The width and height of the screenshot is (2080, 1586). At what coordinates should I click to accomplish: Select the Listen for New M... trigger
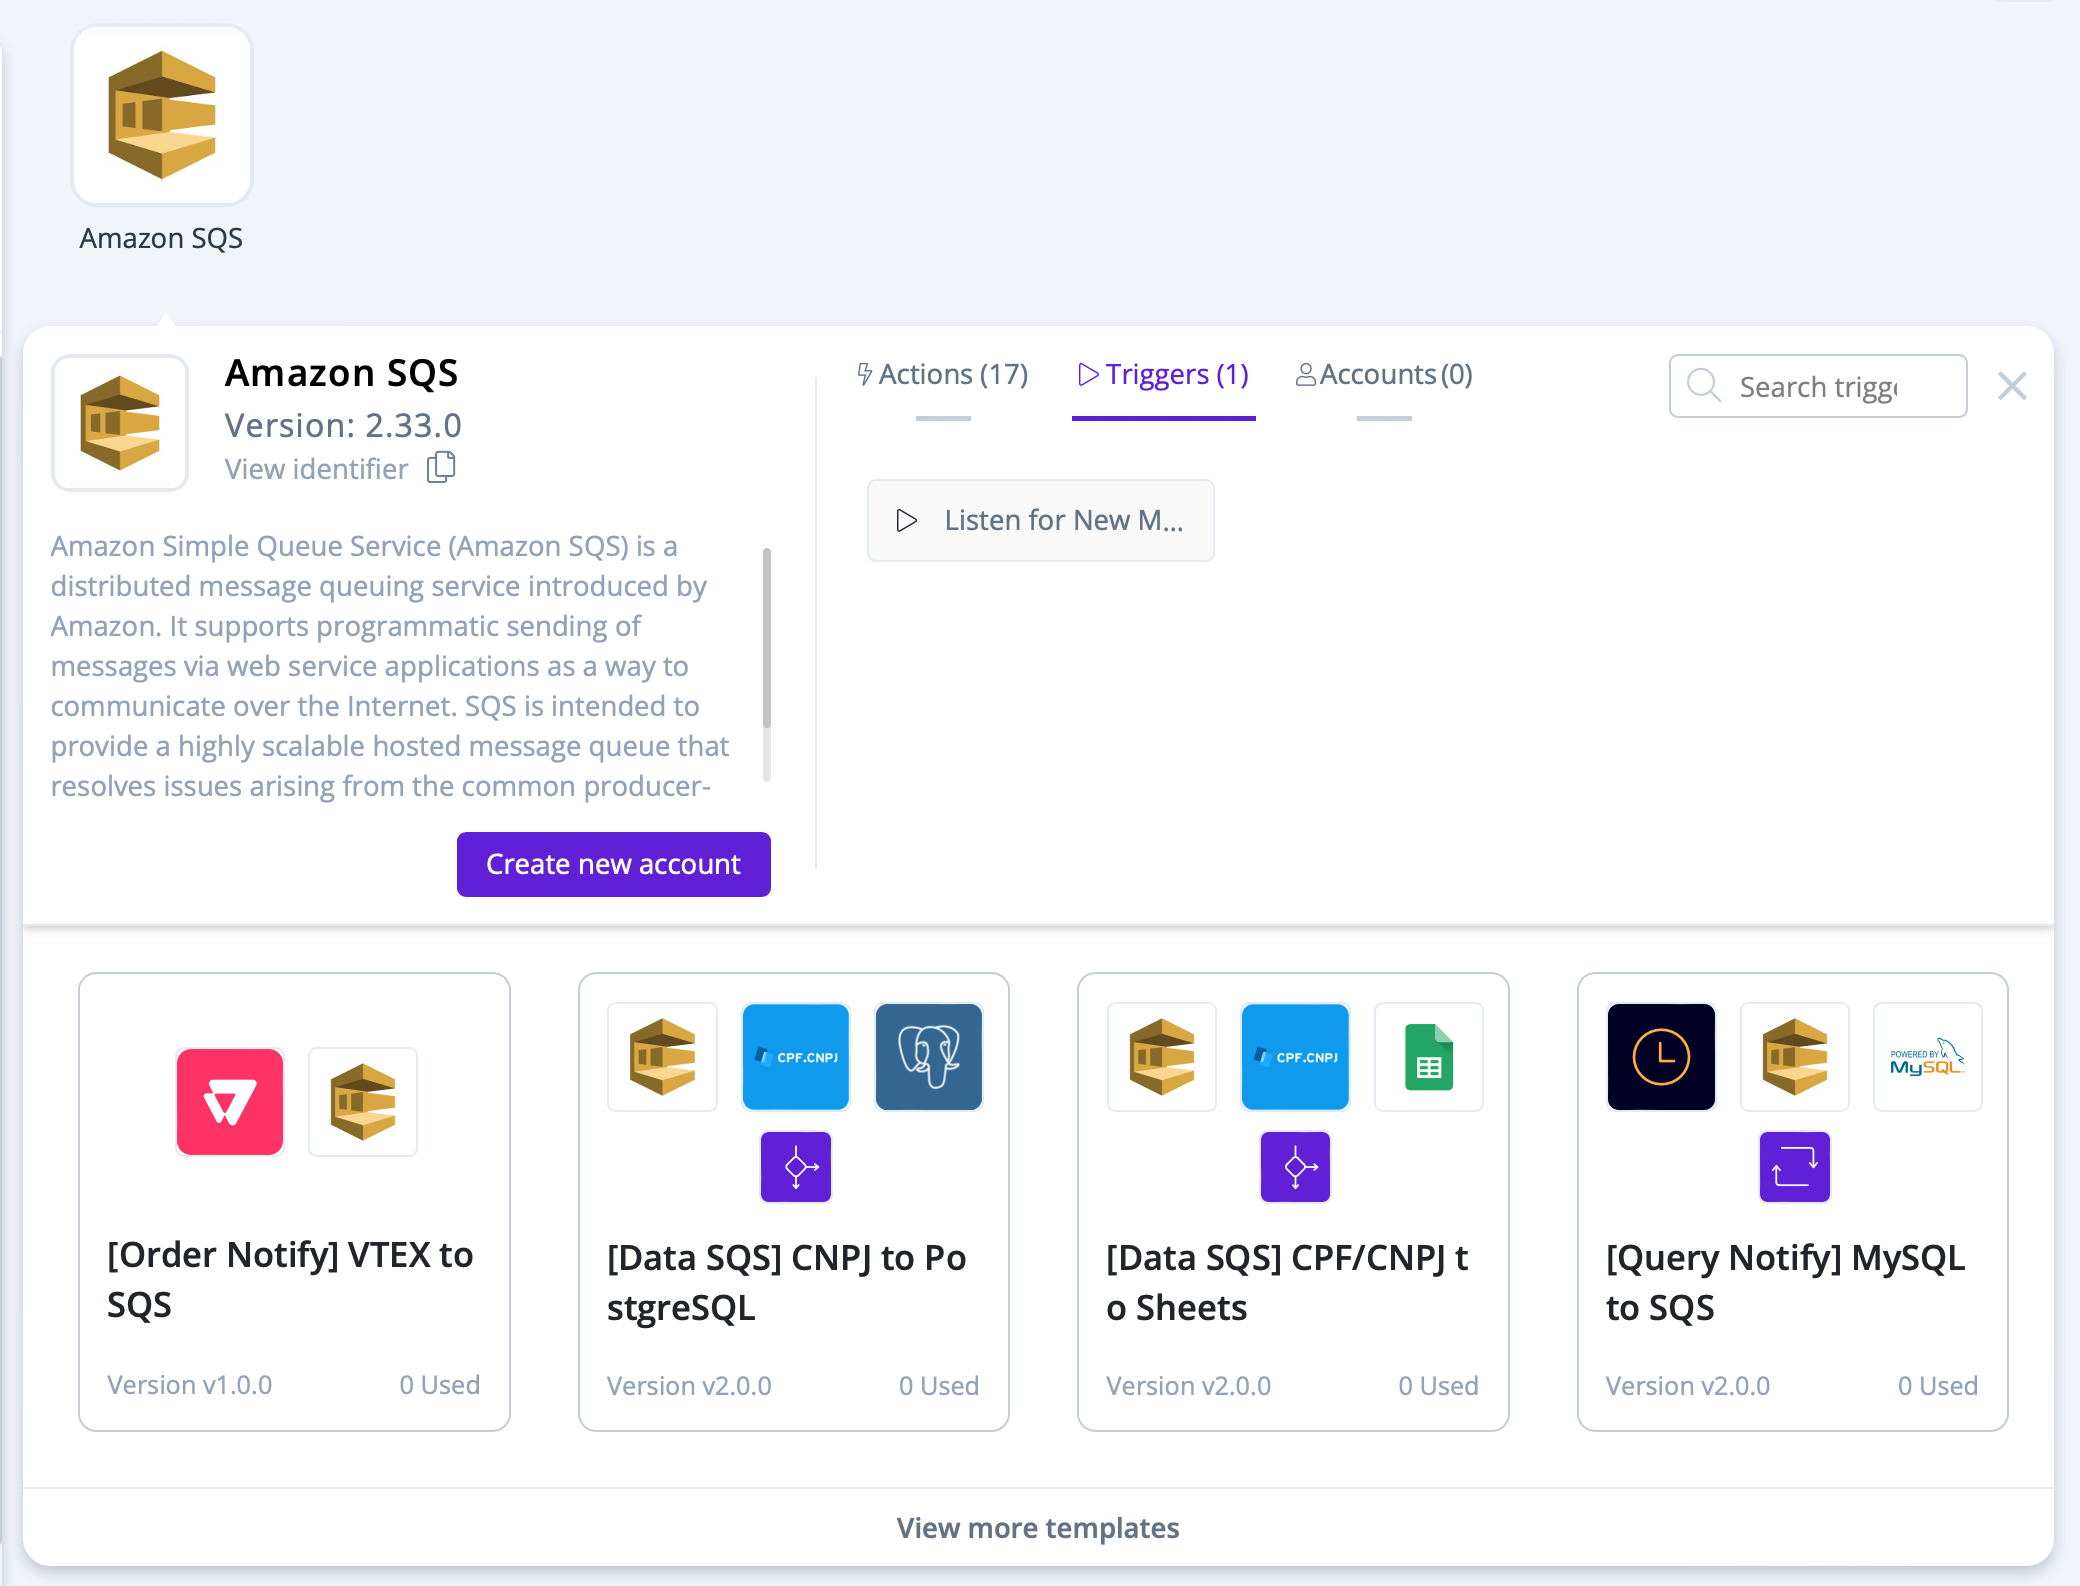coord(1040,520)
